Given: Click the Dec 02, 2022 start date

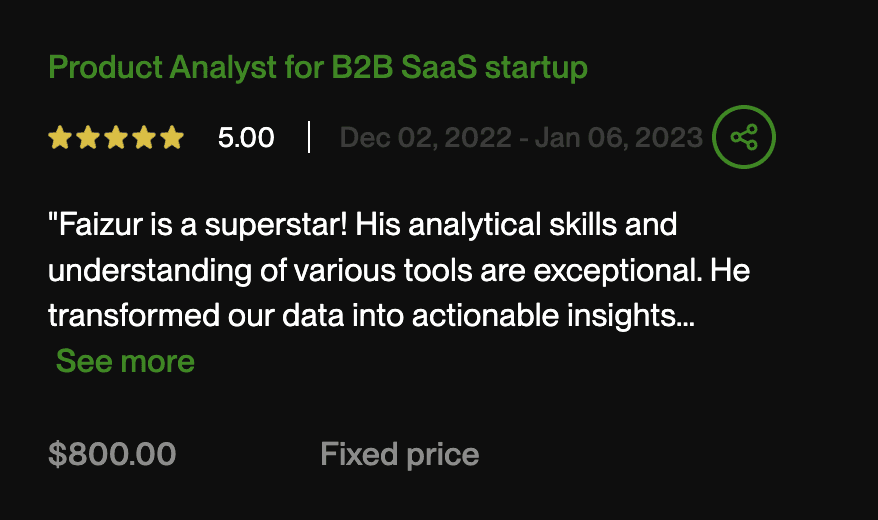Looking at the screenshot, I should 426,138.
